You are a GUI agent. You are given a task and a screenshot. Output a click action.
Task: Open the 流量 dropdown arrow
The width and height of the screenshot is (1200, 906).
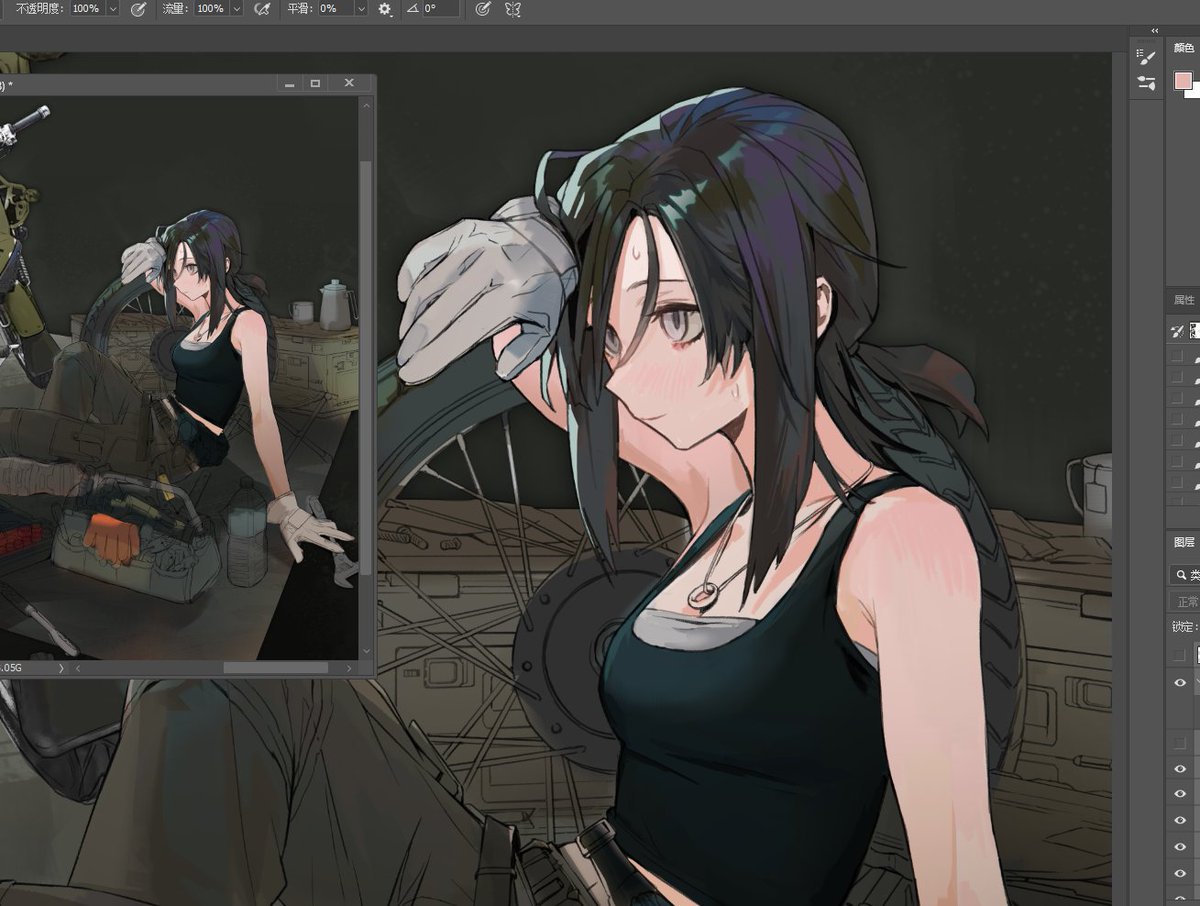coord(236,8)
